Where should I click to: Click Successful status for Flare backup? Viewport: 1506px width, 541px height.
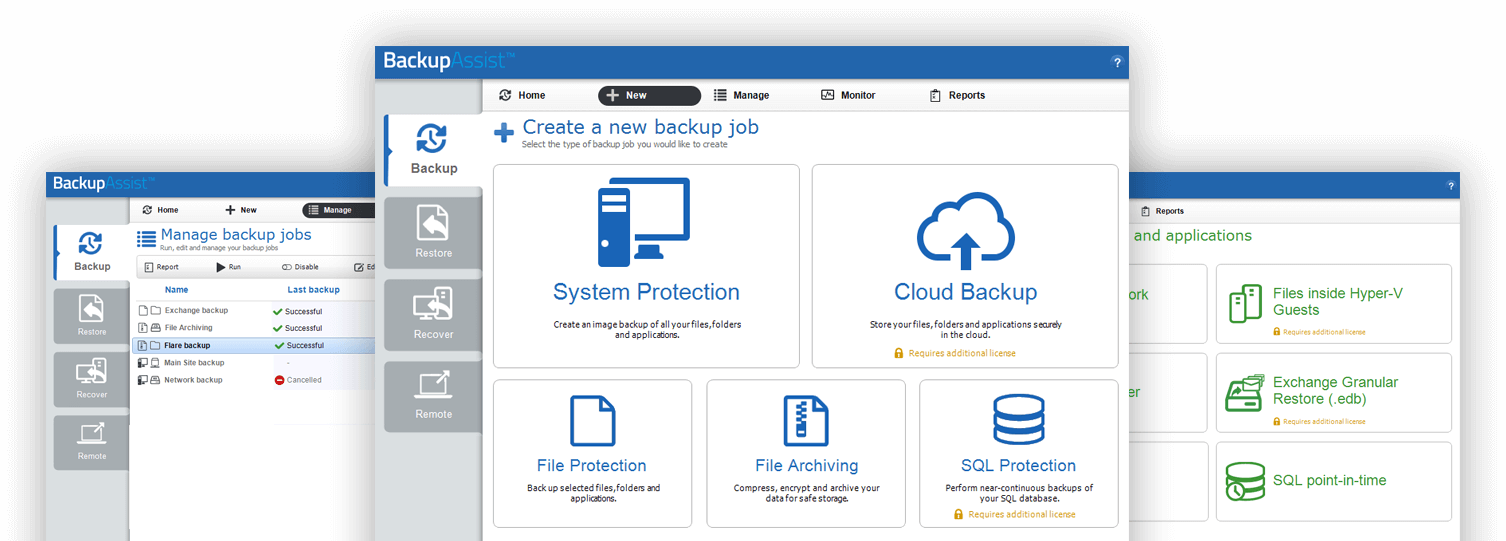coord(298,345)
